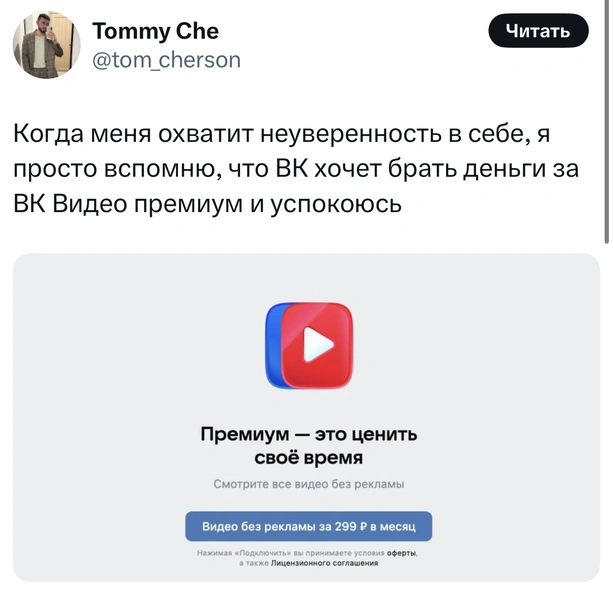
Task: Click the ruble ₽ symbol in price button
Action: 363,527
